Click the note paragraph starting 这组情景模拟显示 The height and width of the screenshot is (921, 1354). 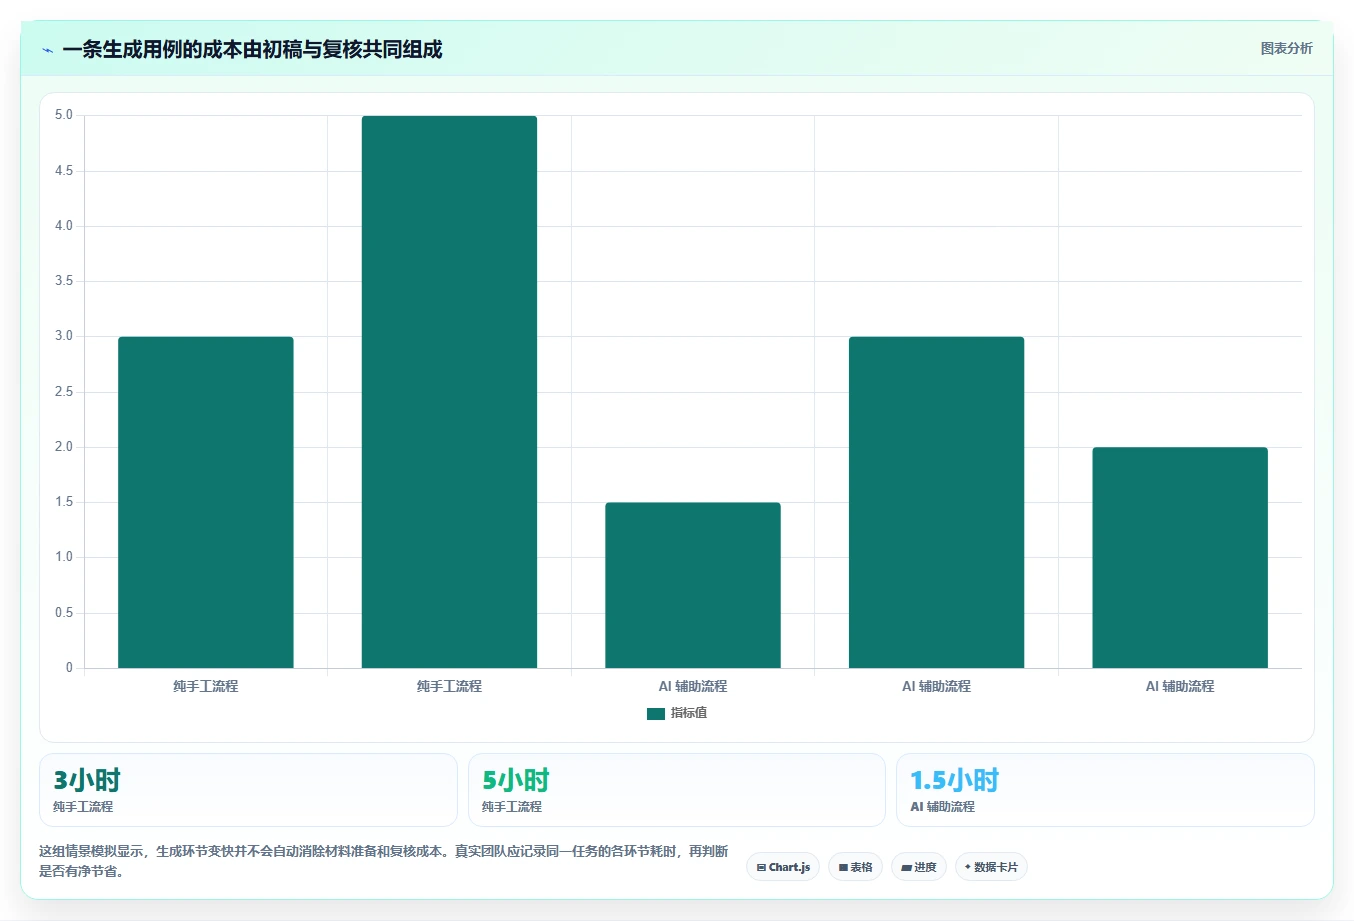tap(384, 861)
